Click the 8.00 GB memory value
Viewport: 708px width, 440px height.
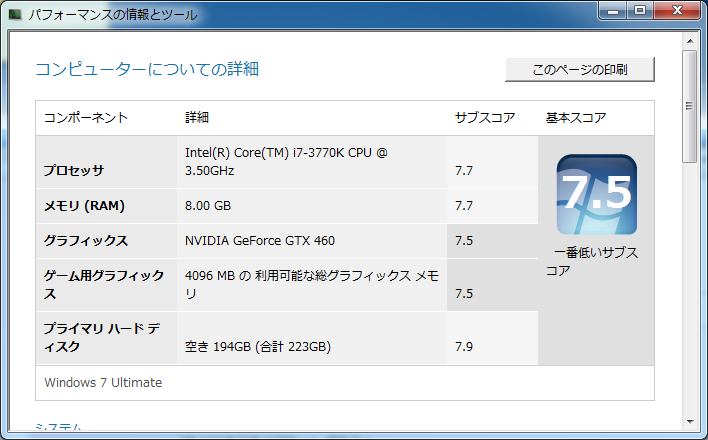pos(208,206)
